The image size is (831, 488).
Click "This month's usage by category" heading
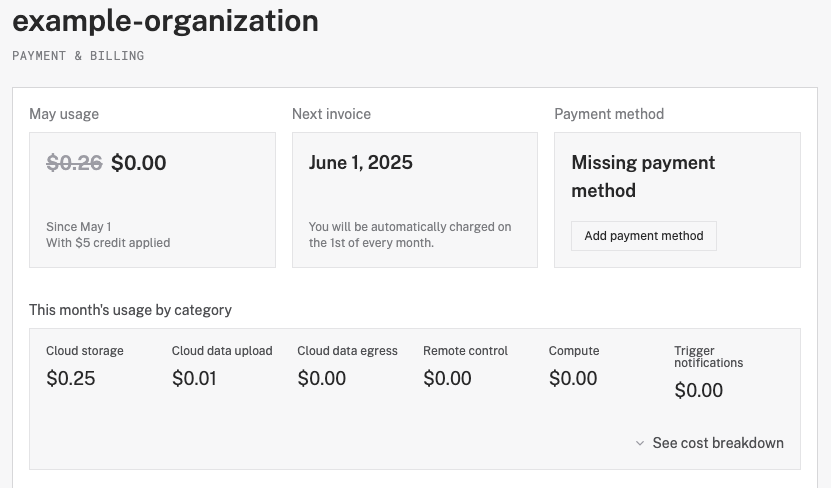(x=130, y=310)
